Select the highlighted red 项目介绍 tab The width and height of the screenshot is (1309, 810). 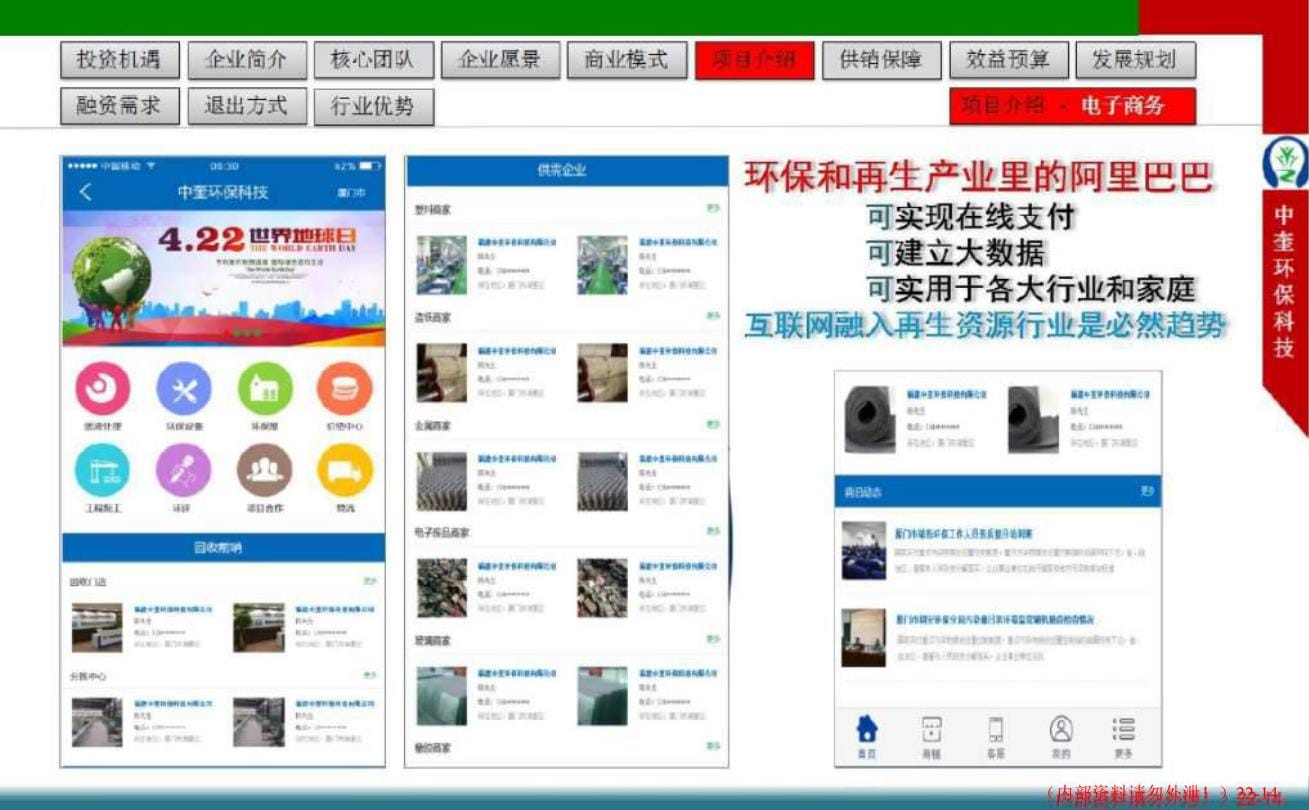754,60
